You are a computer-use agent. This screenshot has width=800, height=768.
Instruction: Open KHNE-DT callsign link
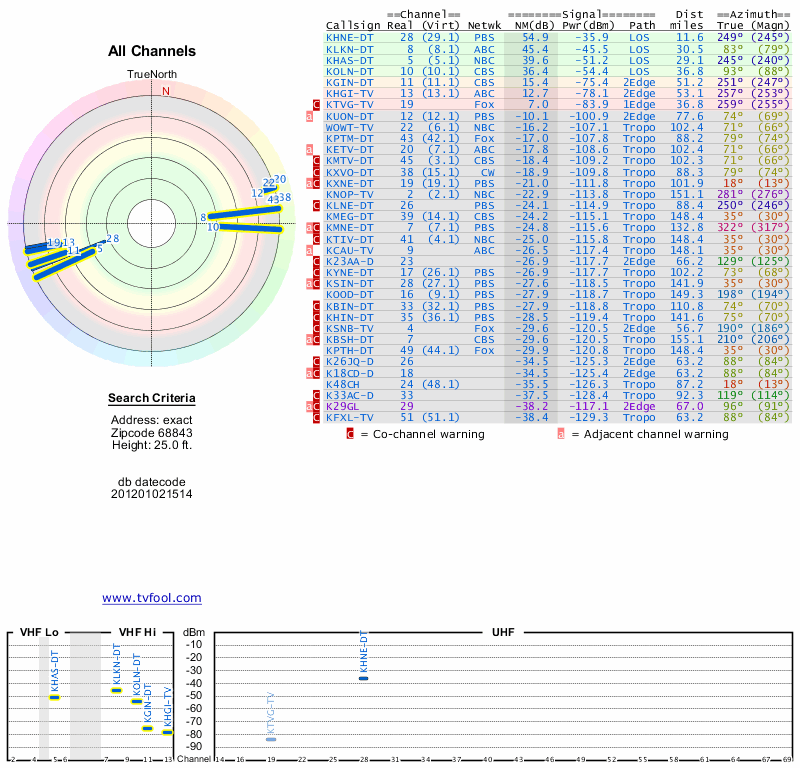350,37
